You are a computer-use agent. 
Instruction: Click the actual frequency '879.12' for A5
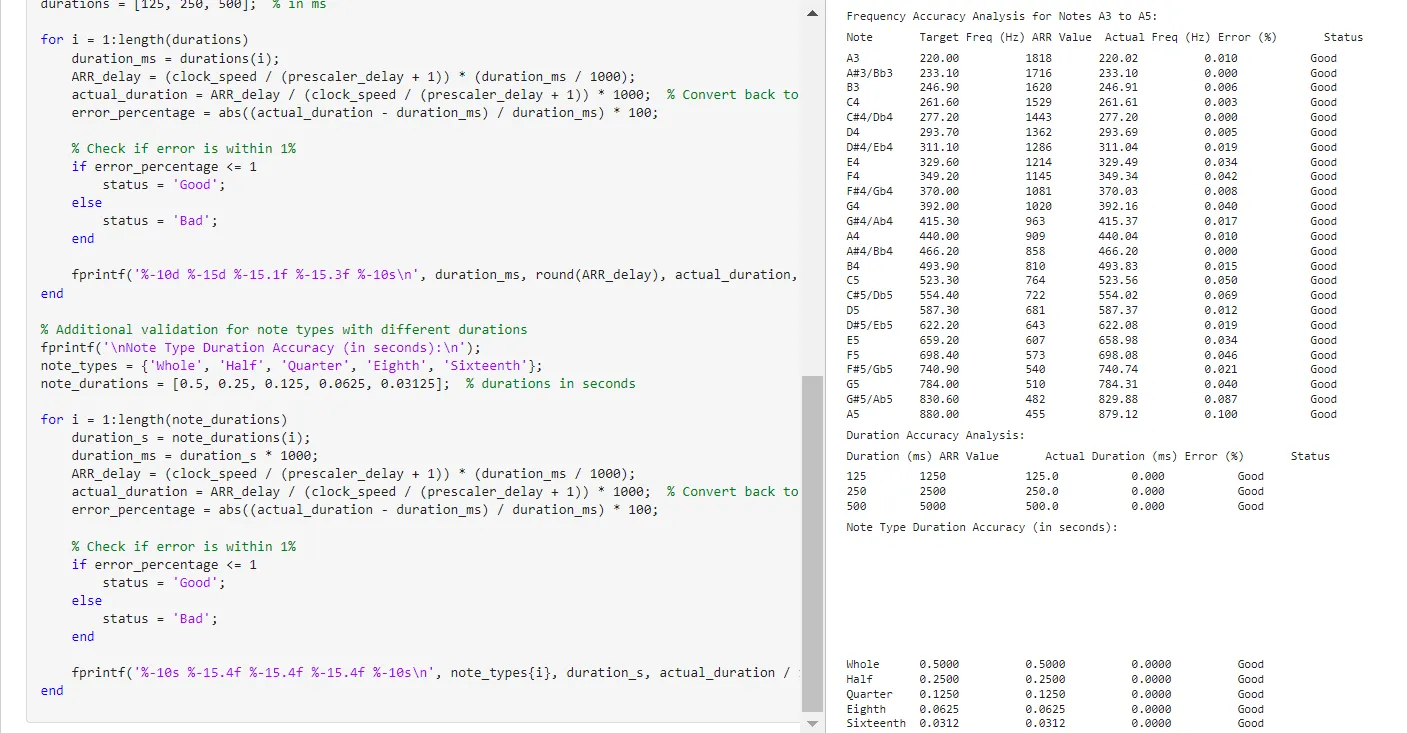(1118, 414)
